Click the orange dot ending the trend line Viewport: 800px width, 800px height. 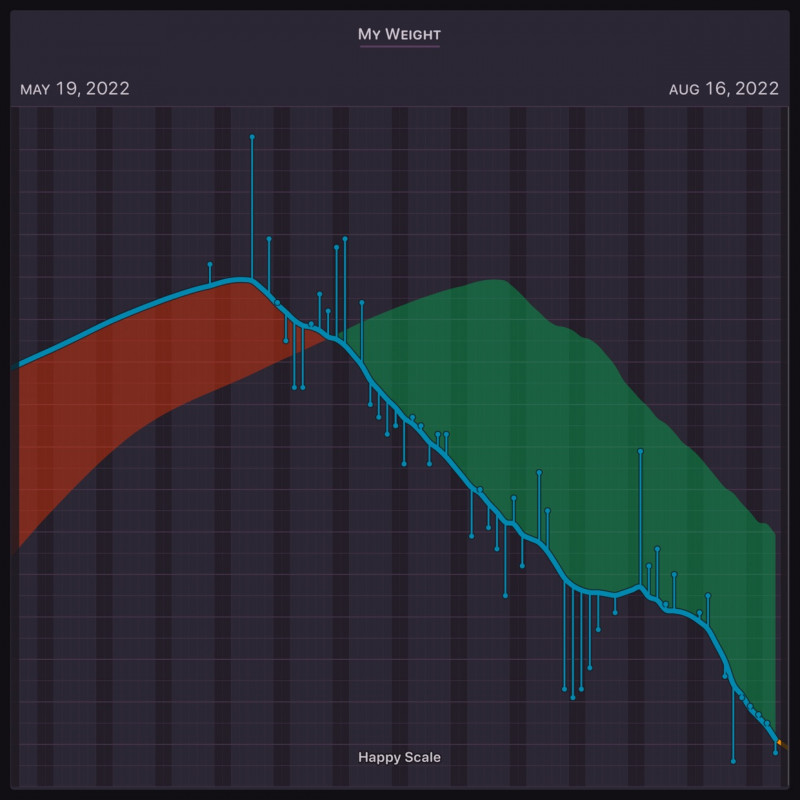tap(780, 743)
